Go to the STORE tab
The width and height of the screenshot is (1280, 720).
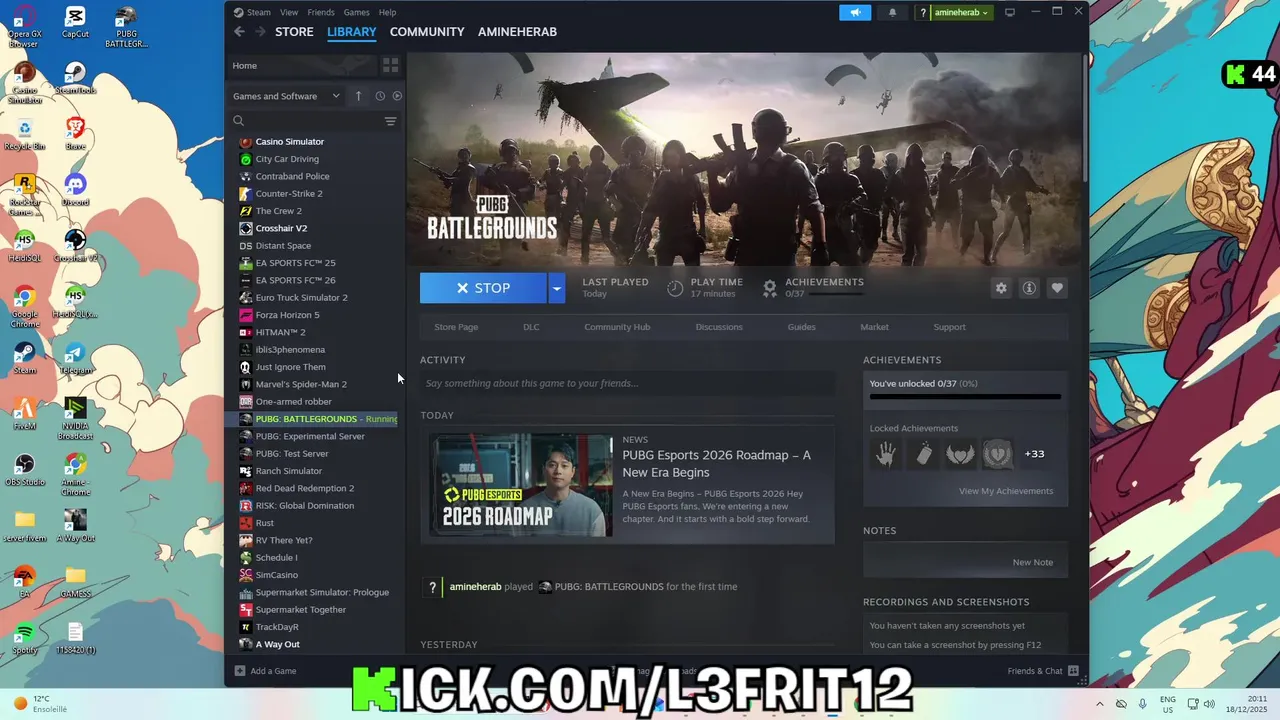coord(294,32)
